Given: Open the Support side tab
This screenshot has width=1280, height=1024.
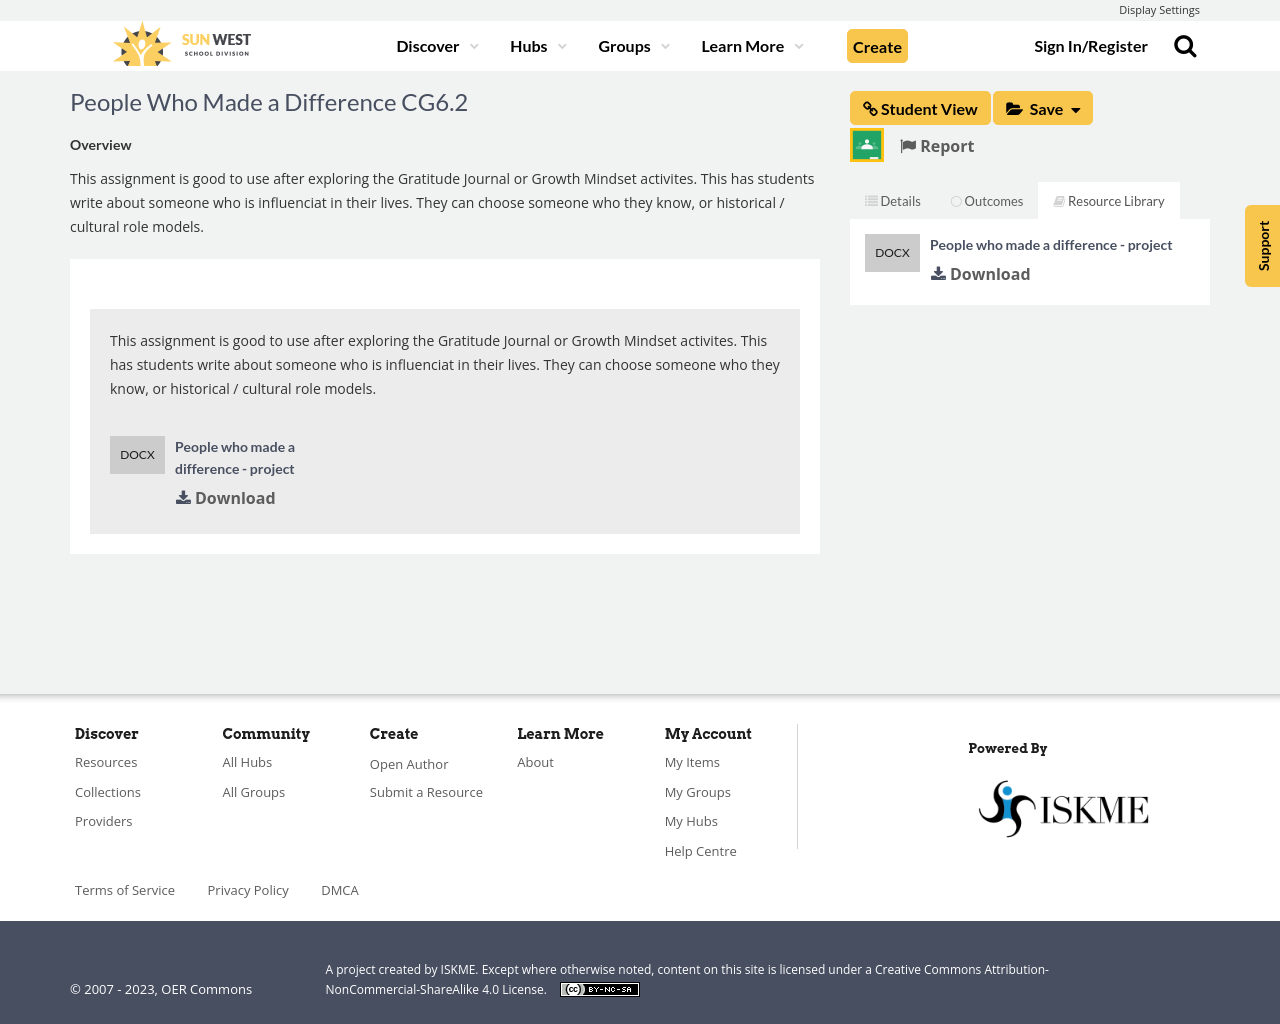Looking at the screenshot, I should tap(1263, 246).
